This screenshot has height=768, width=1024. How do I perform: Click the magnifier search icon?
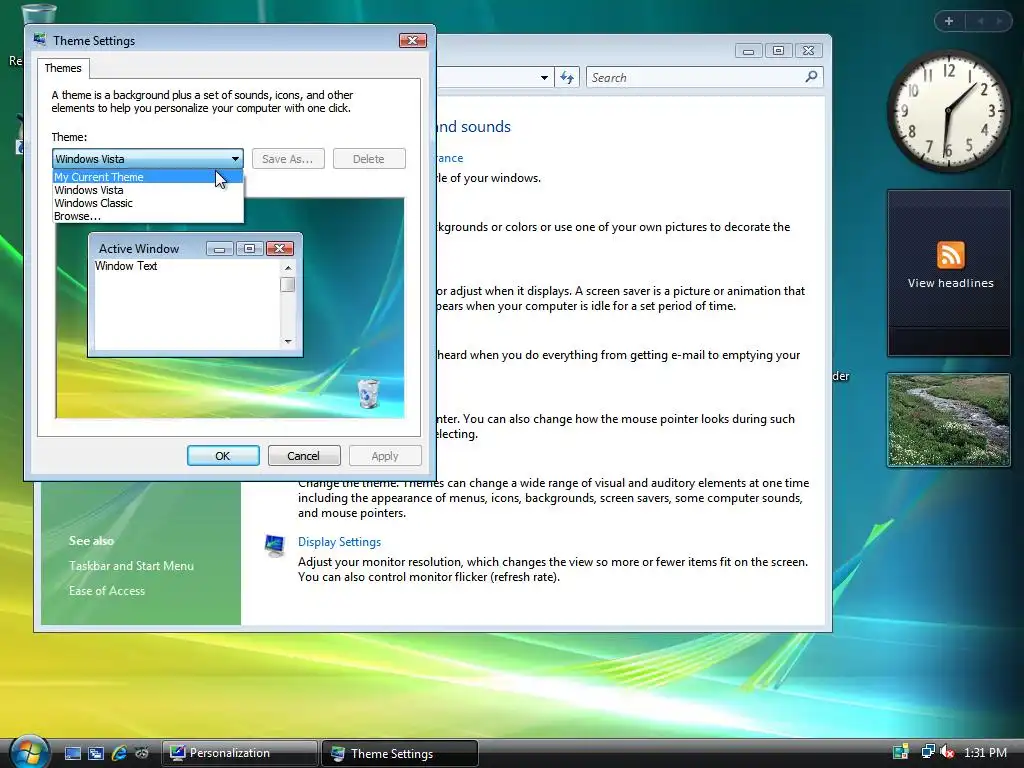[811, 77]
